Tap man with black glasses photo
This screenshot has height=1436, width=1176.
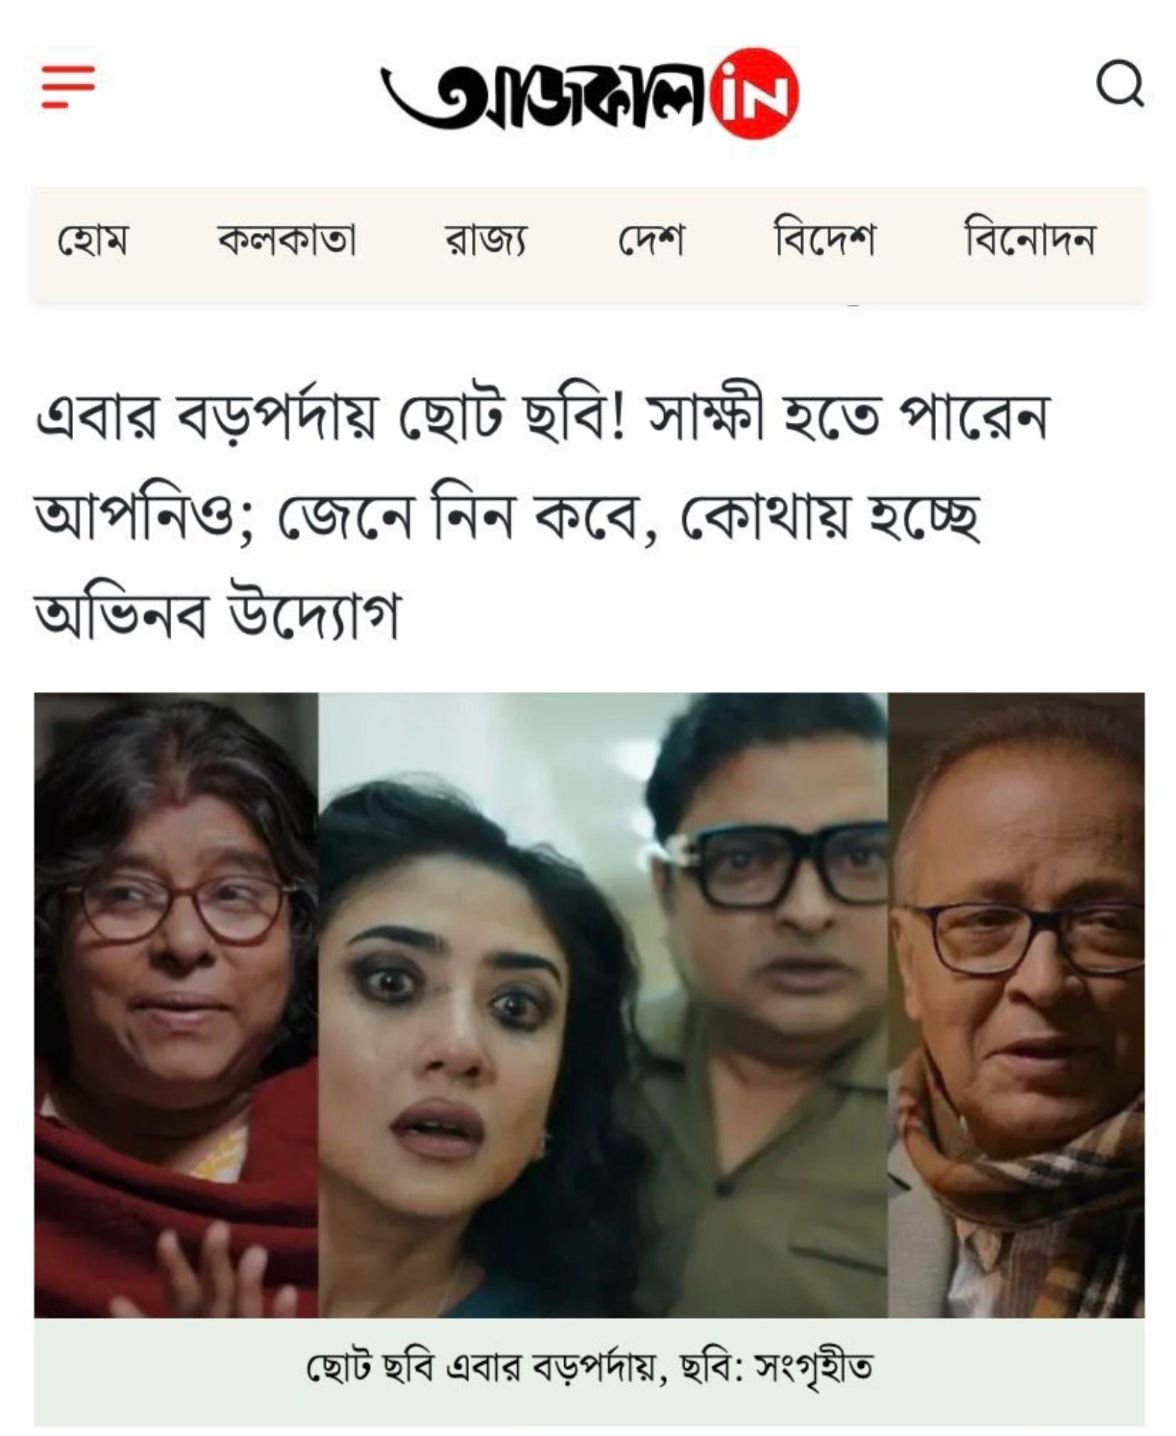(x=765, y=1005)
